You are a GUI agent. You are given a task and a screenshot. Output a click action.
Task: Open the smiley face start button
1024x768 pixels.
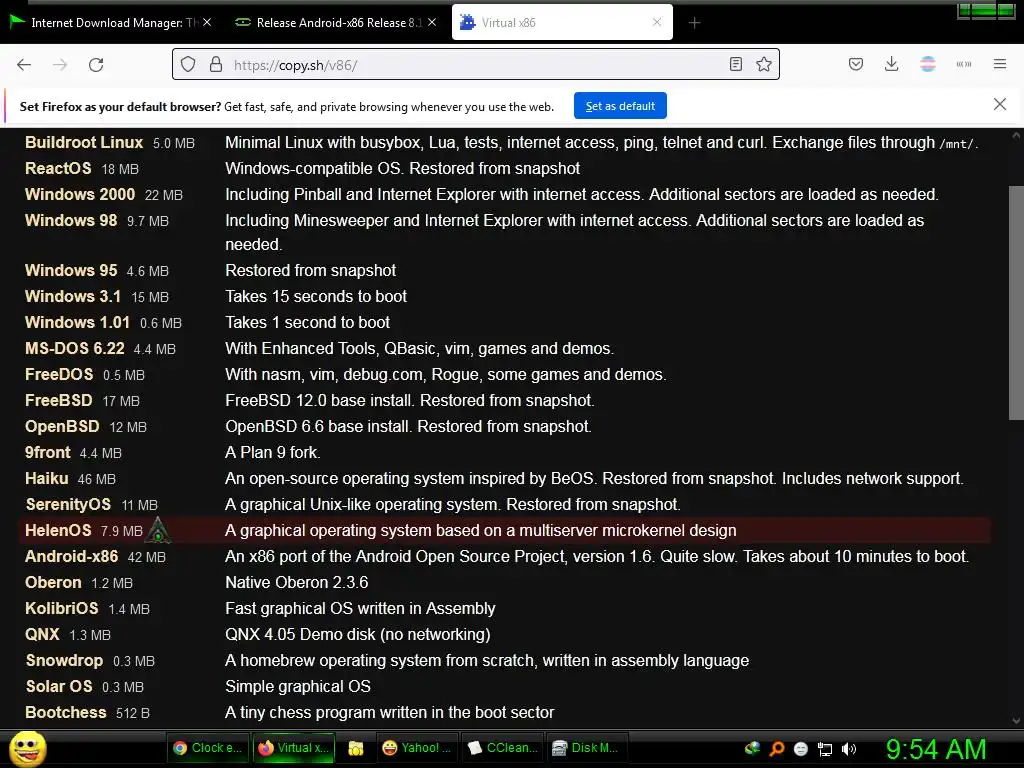(27, 748)
